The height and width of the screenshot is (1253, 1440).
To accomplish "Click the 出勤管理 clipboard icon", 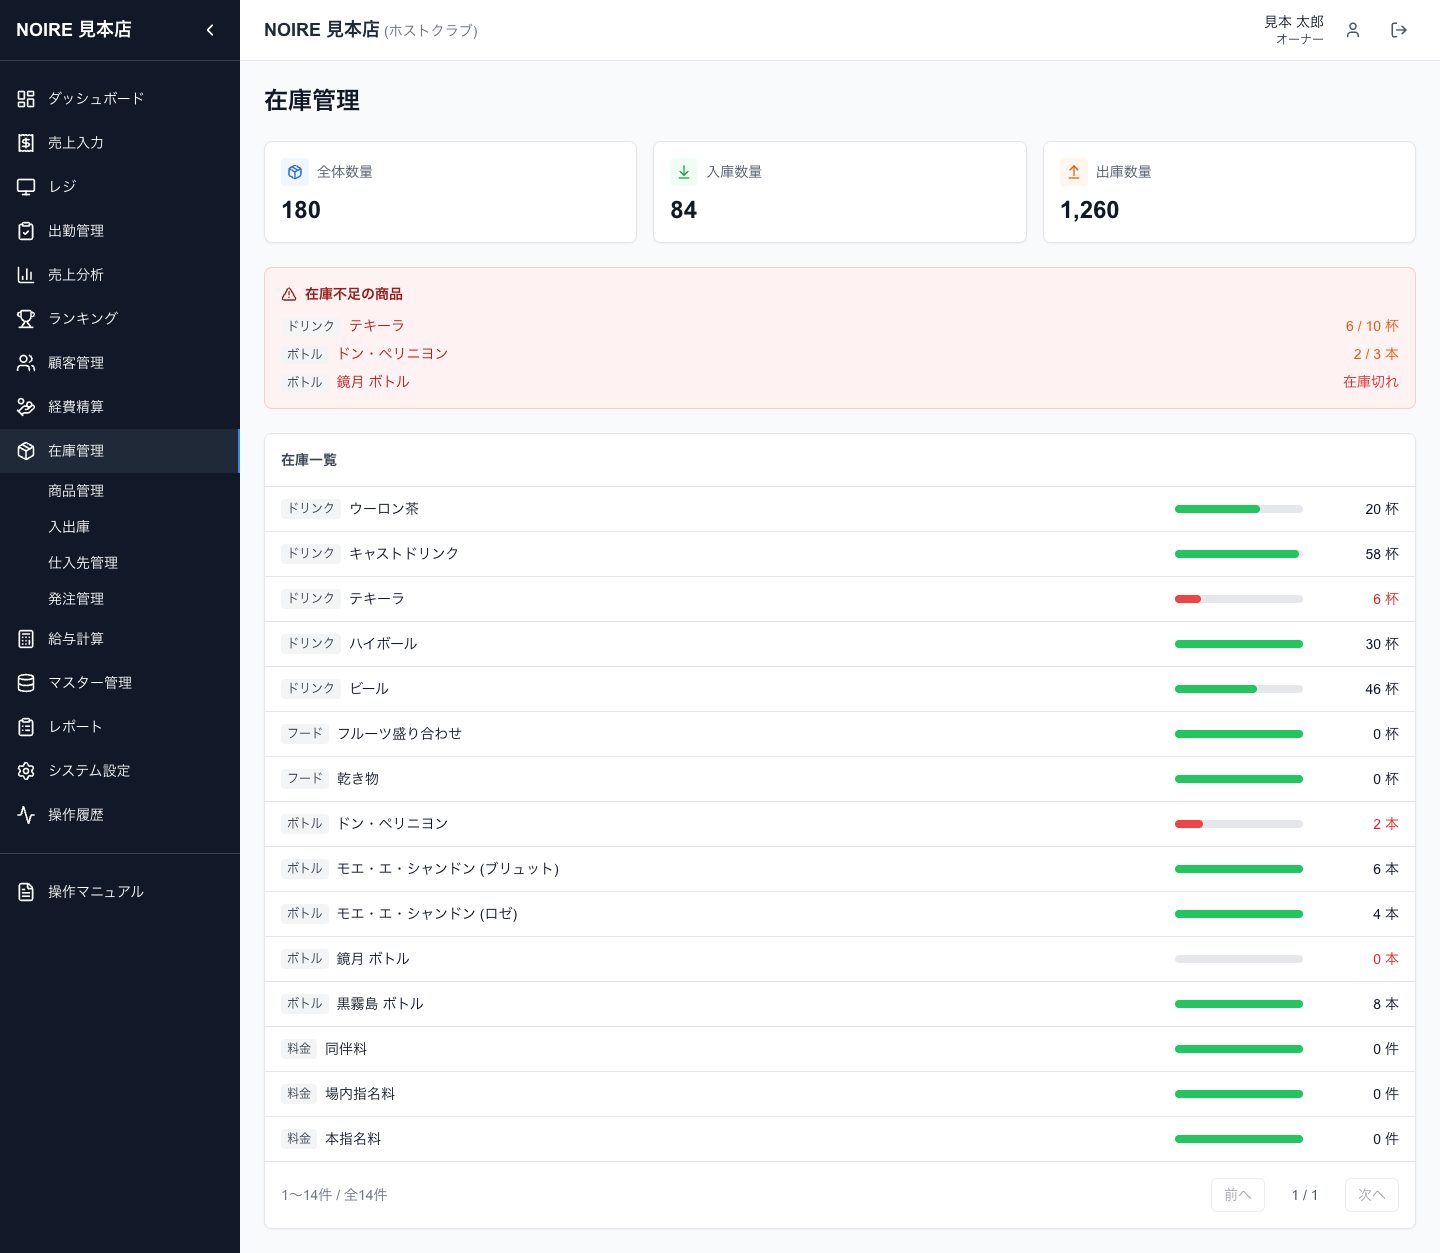I will [26, 231].
